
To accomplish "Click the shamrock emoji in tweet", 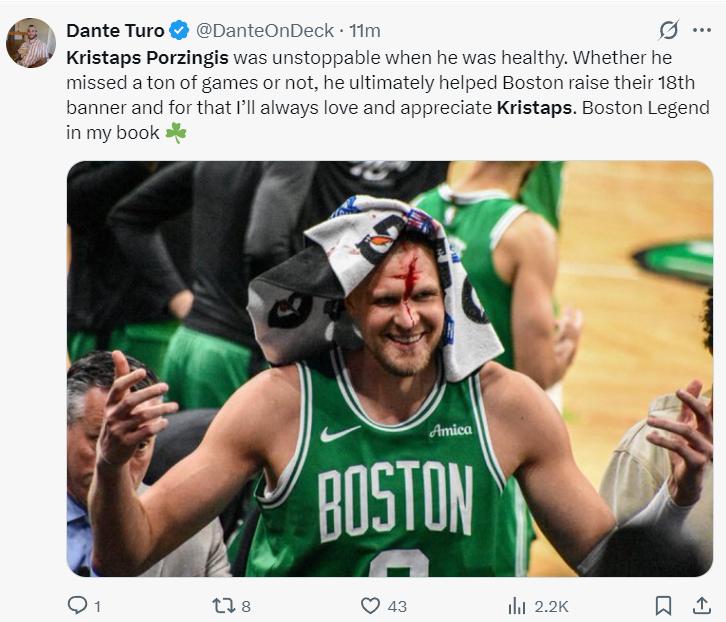I will [x=176, y=132].
